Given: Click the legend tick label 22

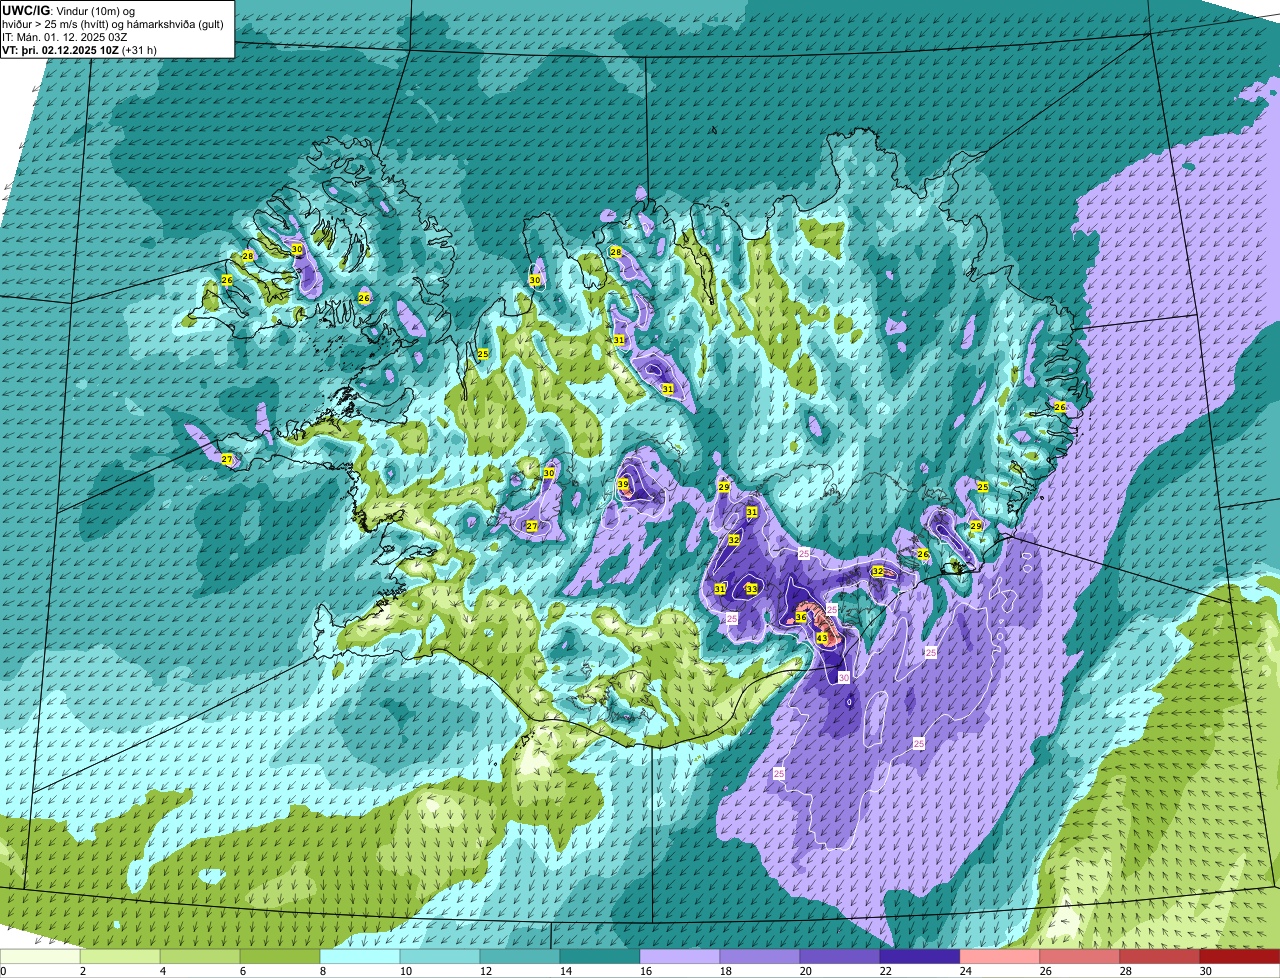Looking at the screenshot, I should [x=886, y=971].
